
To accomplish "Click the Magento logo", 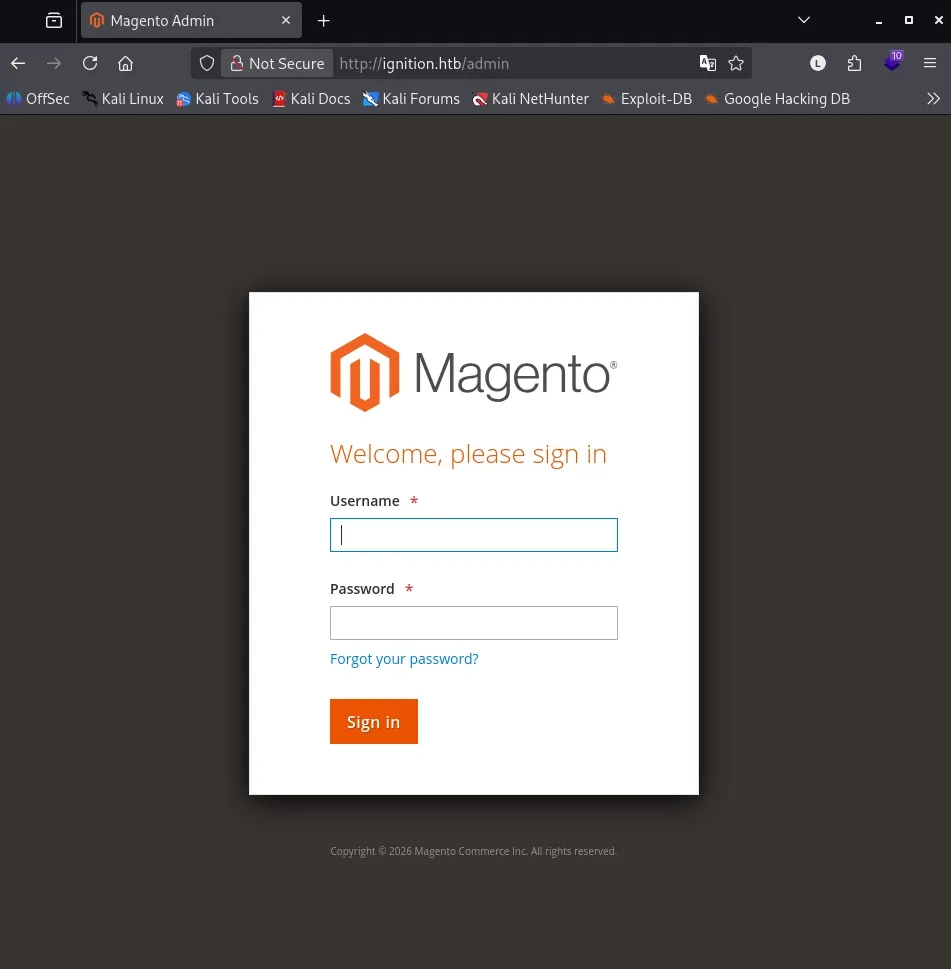I will 473,373.
